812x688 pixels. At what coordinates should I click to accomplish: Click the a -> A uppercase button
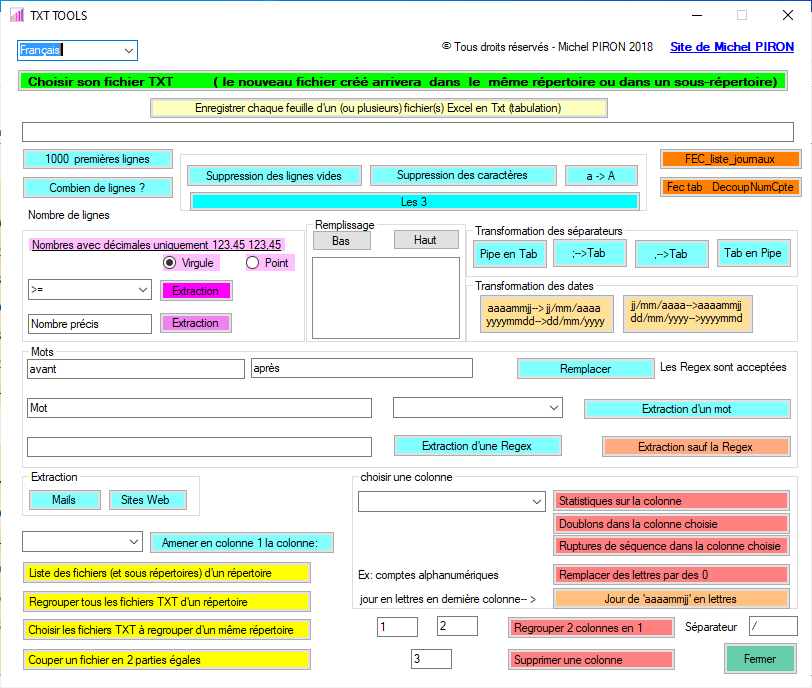[601, 176]
